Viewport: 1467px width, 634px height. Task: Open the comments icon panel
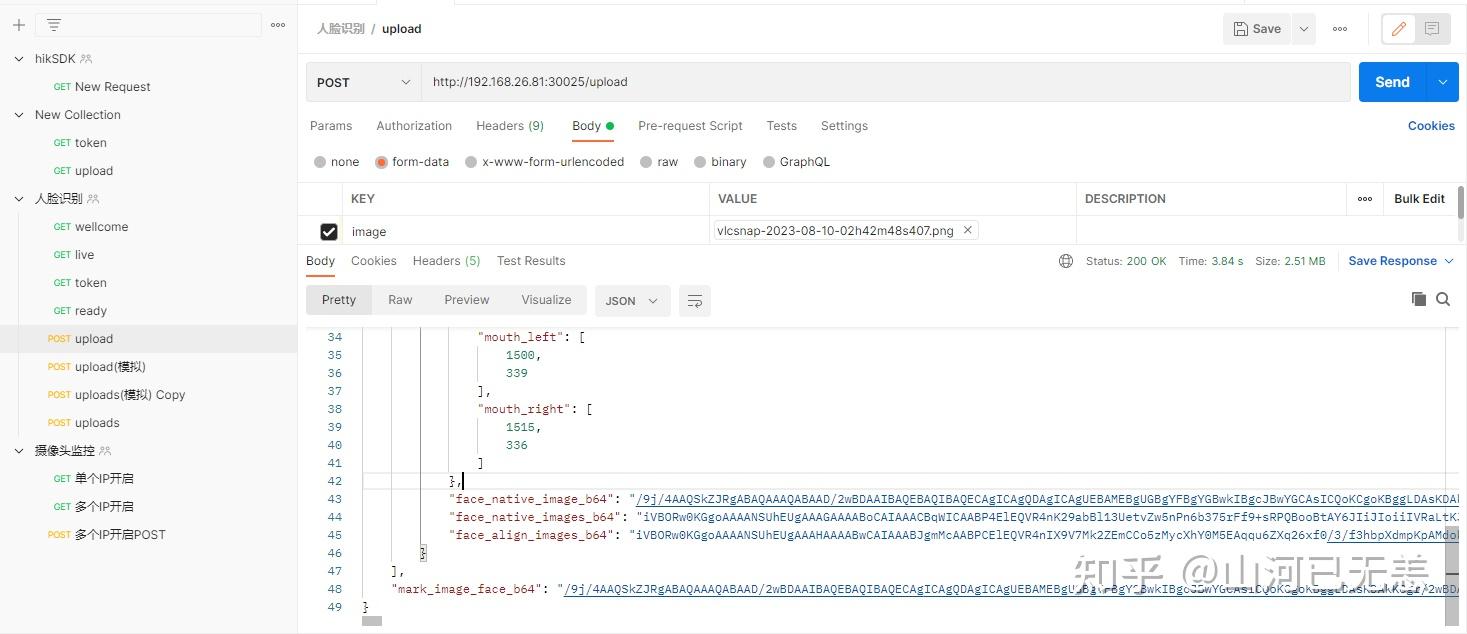1432,29
